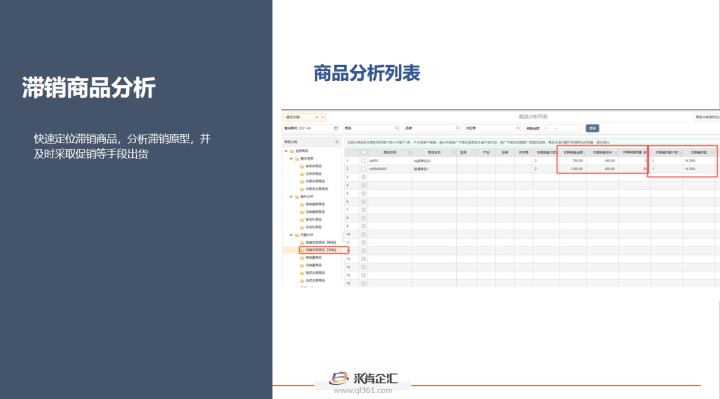
Task: Click the collapse icon on the category panel header
Action: pos(337,142)
